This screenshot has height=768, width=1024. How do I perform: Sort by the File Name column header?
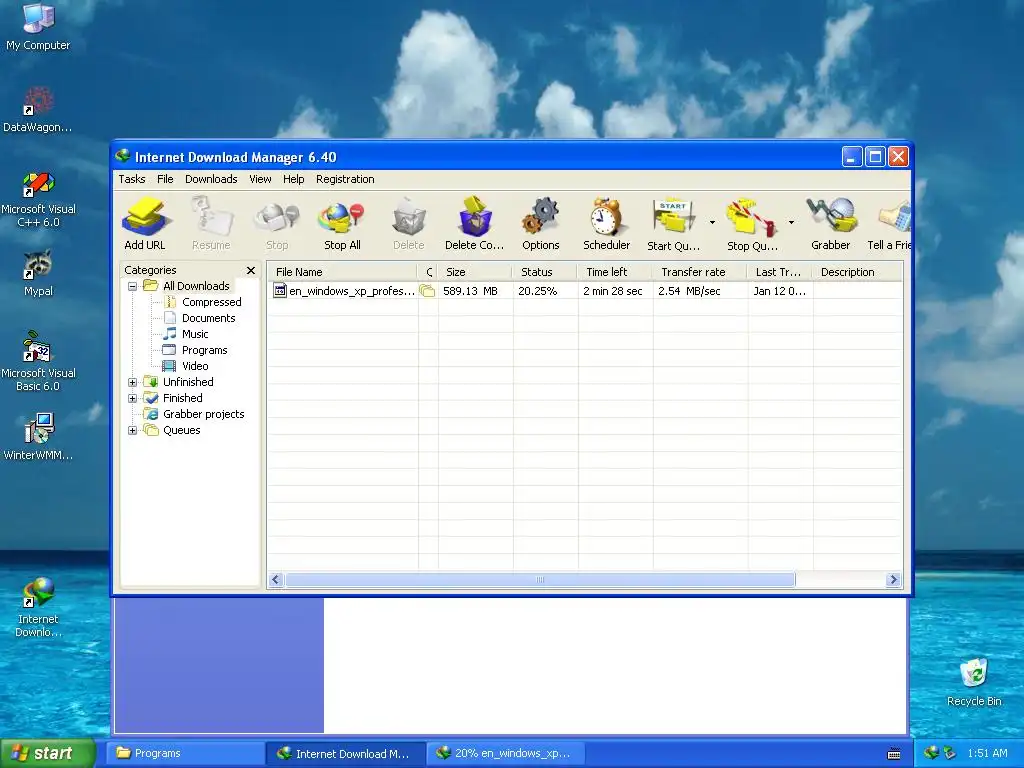click(342, 272)
